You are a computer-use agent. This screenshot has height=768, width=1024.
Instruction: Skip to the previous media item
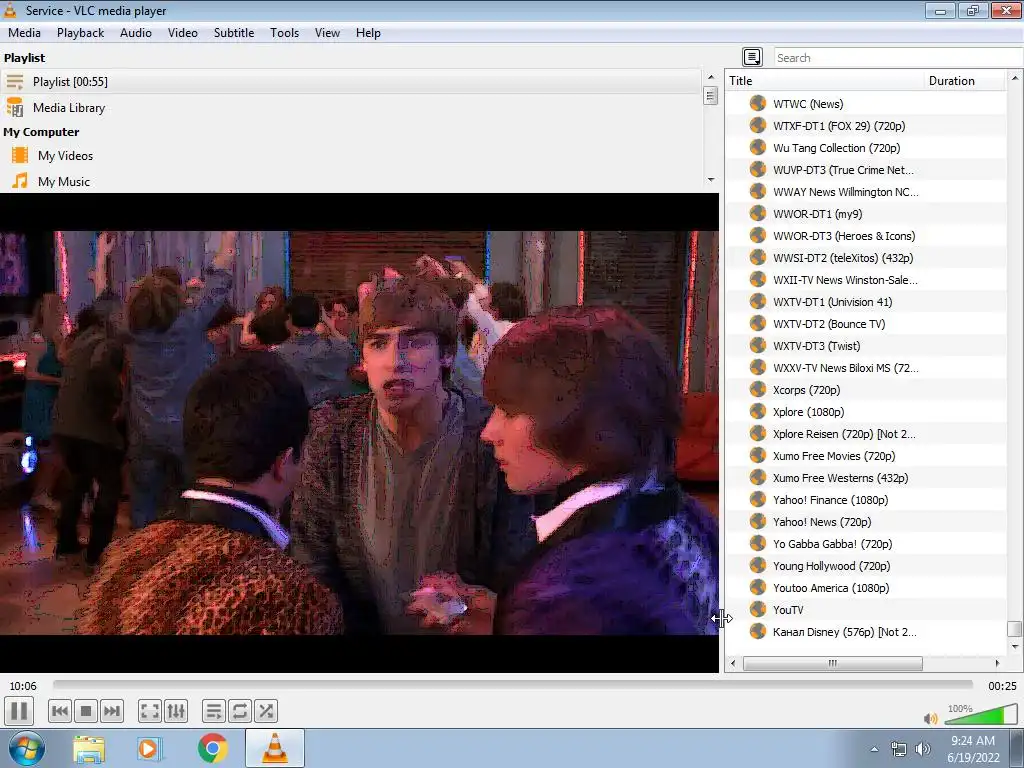60,711
